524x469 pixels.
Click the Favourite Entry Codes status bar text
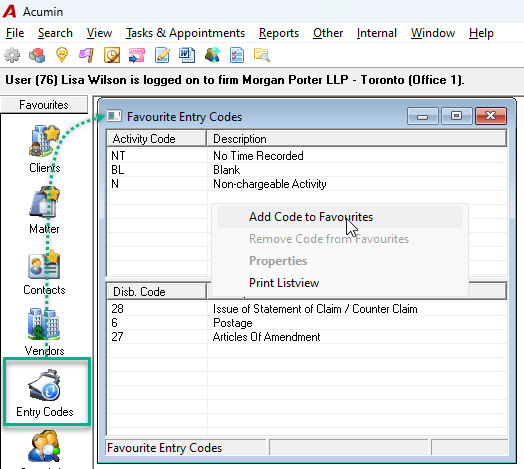[164, 448]
